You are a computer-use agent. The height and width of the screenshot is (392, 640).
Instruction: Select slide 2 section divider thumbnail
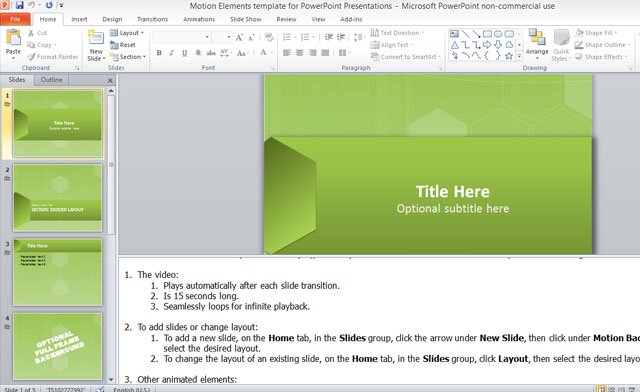point(58,198)
